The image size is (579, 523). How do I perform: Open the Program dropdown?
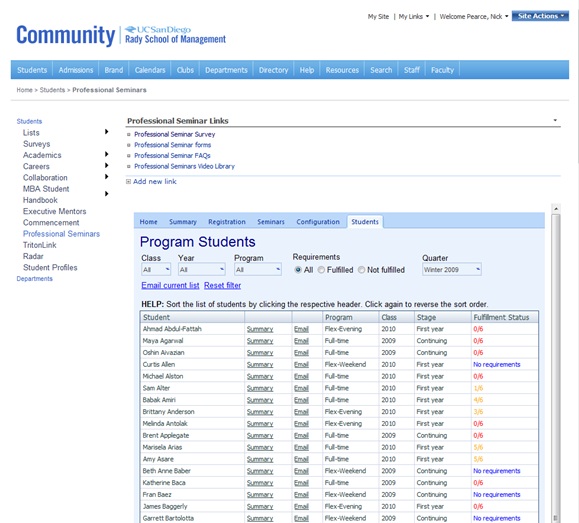point(258,269)
